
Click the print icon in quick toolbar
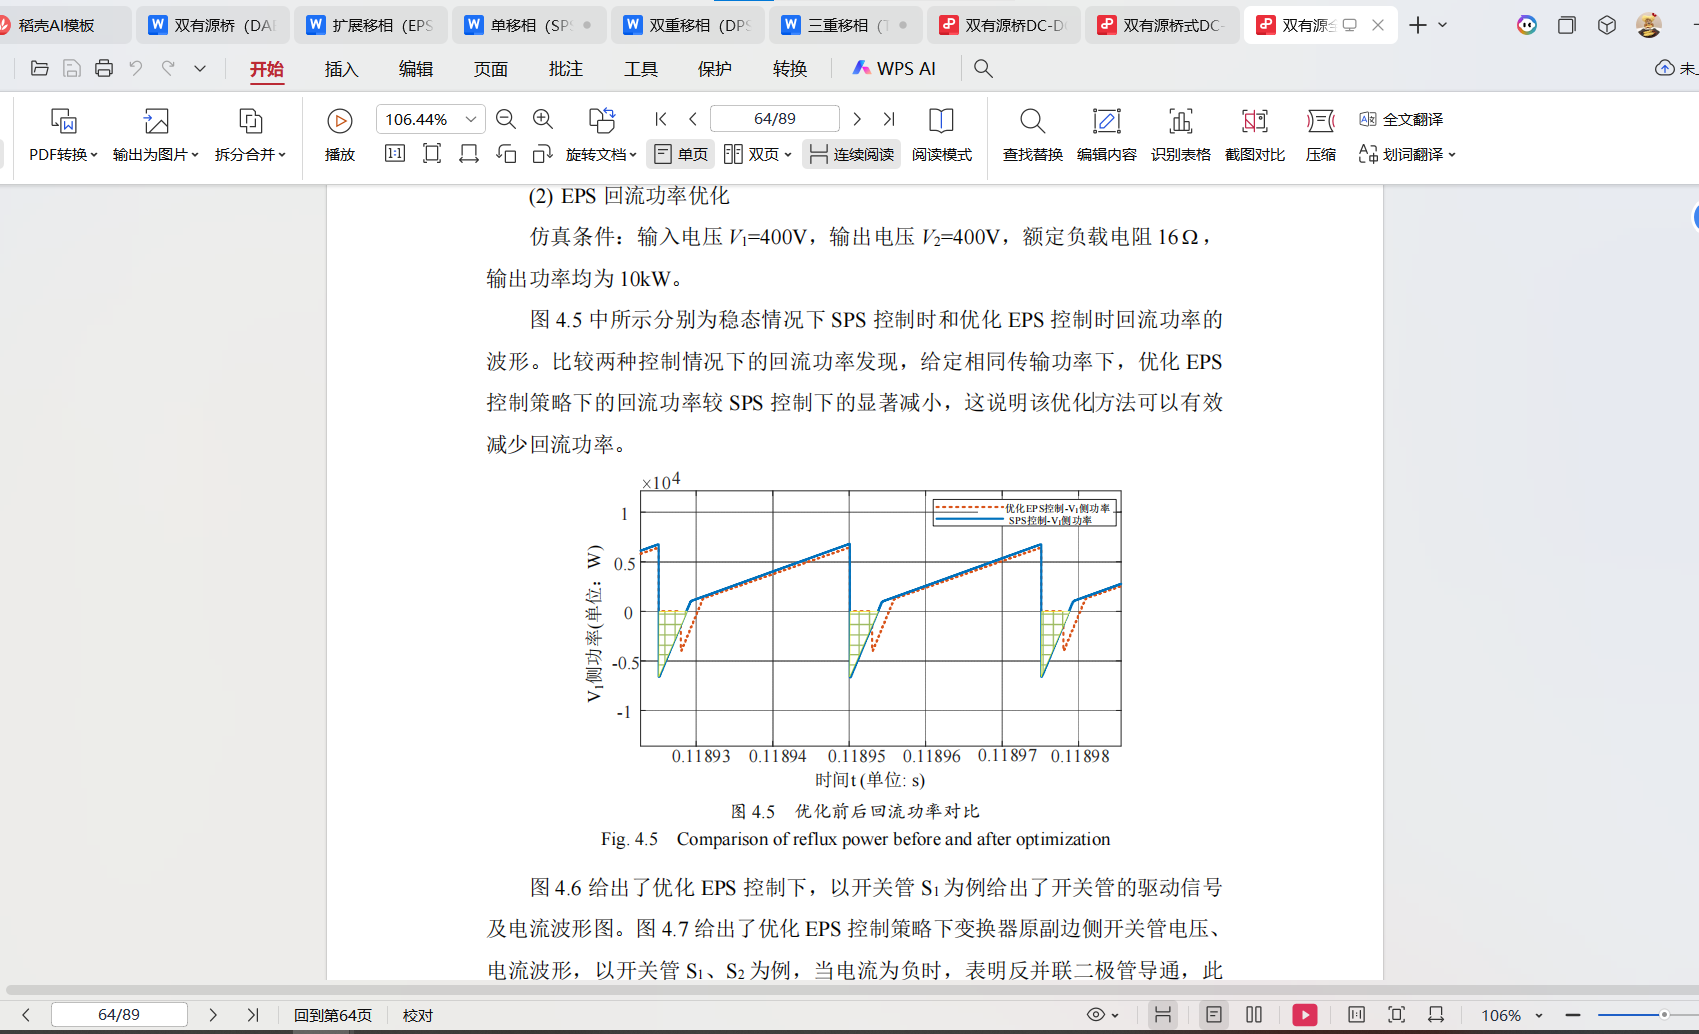(104, 68)
